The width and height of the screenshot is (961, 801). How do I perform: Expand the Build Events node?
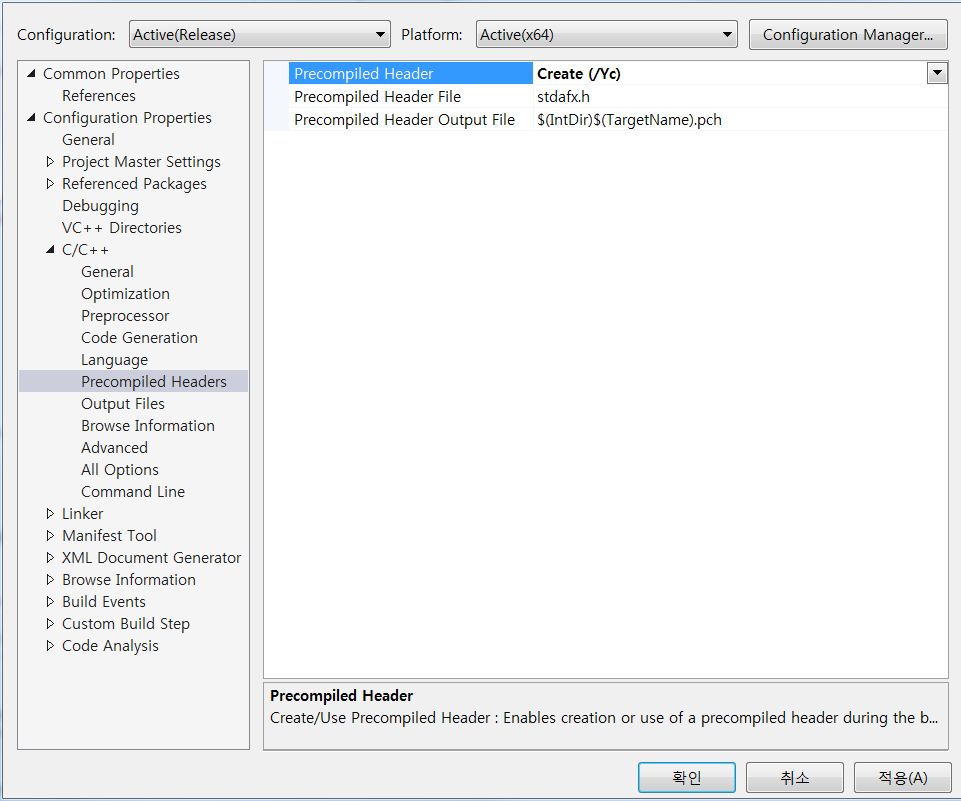[x=50, y=602]
